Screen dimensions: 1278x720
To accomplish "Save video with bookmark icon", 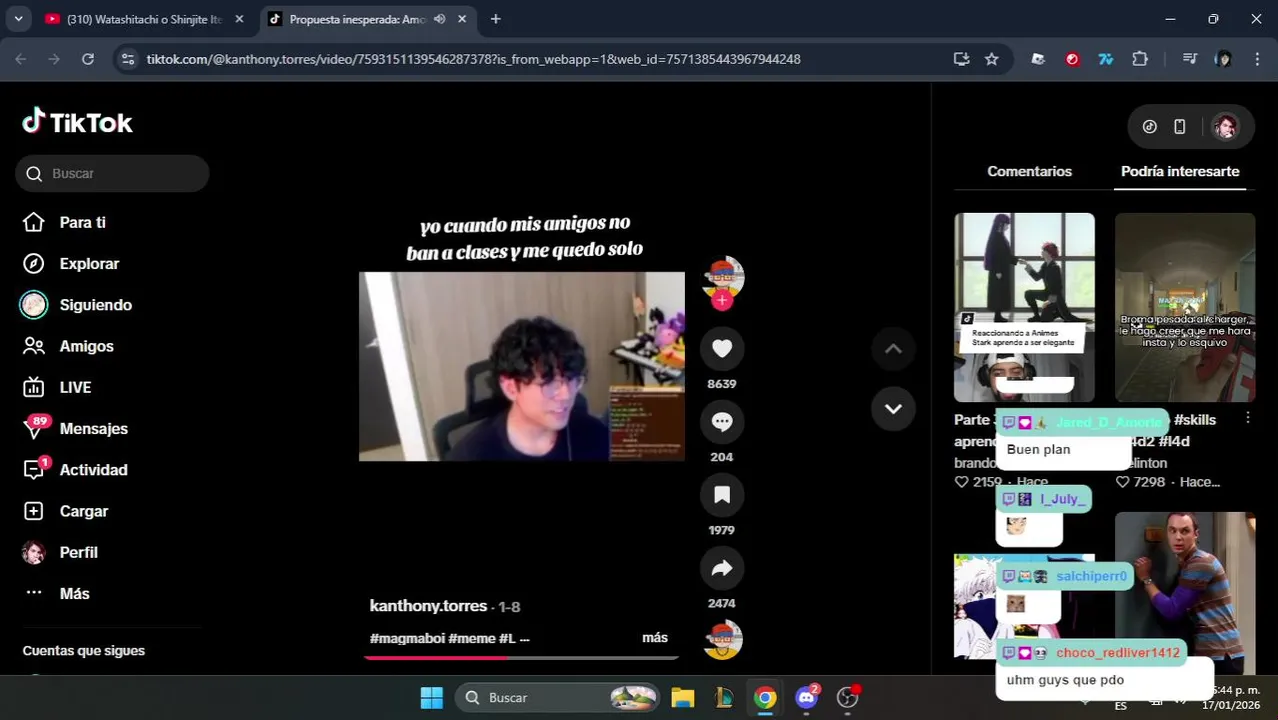I will click(x=722, y=495).
